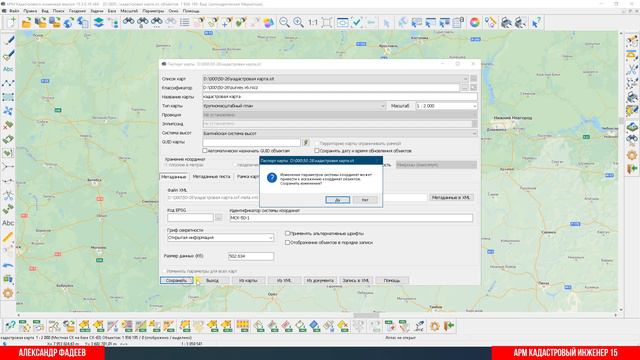Click the Из XML button
This screenshot has height=360, width=640.
coord(284,280)
